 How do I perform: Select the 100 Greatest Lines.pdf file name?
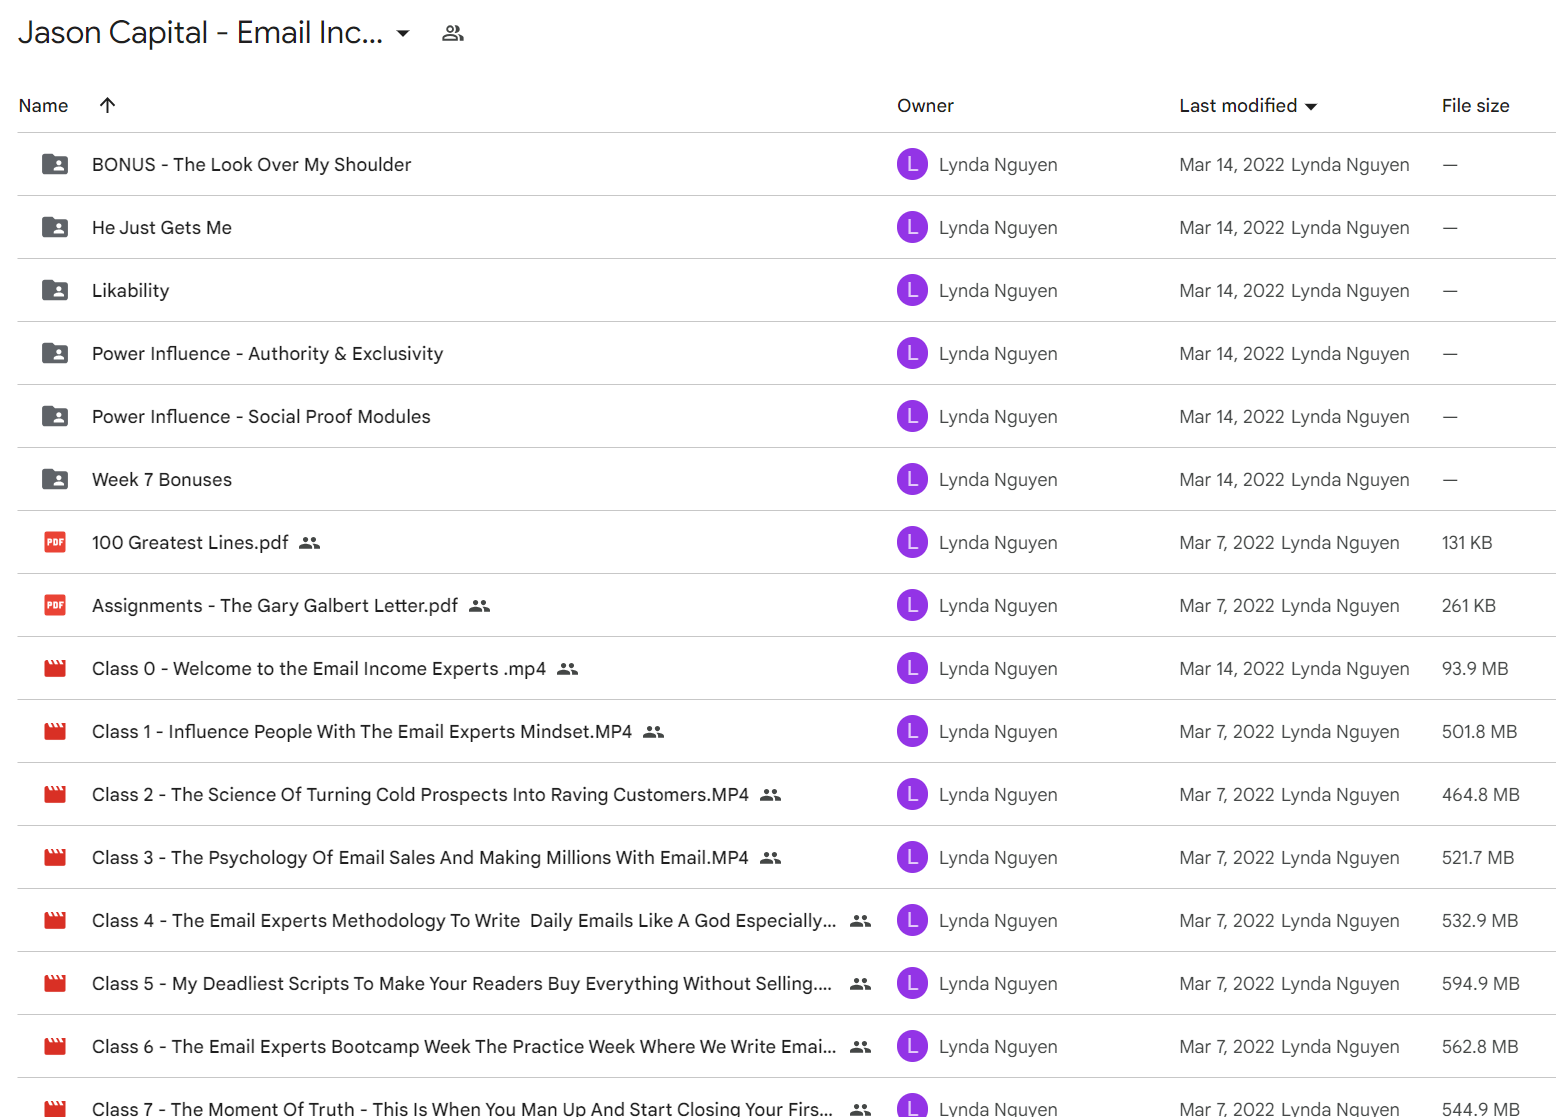point(190,542)
